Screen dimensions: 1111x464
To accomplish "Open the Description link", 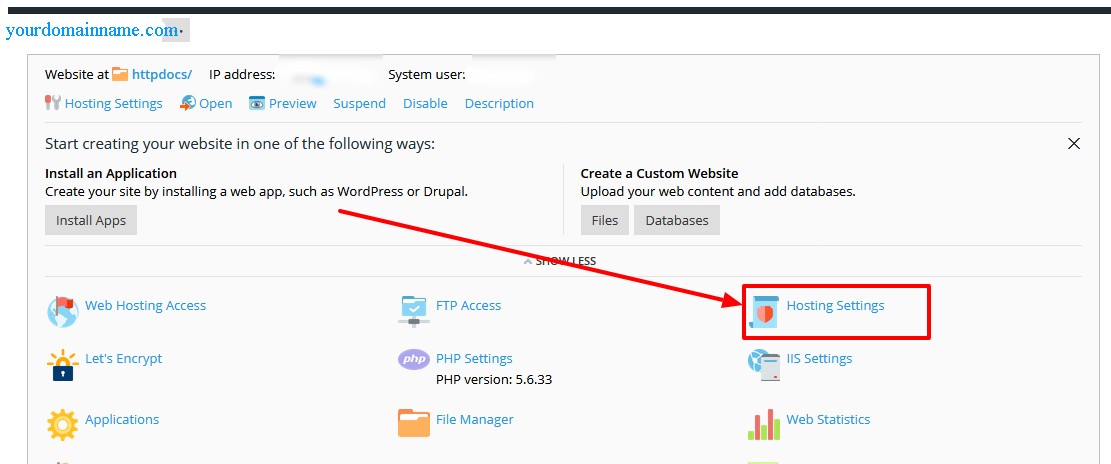I will click(x=499, y=103).
